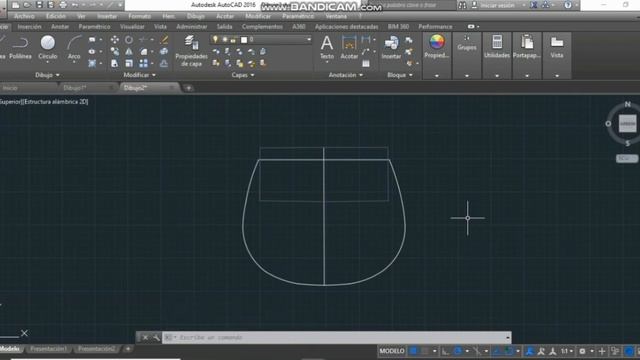Select the Texto annotation tool
The width and height of the screenshot is (640, 360).
click(x=327, y=47)
